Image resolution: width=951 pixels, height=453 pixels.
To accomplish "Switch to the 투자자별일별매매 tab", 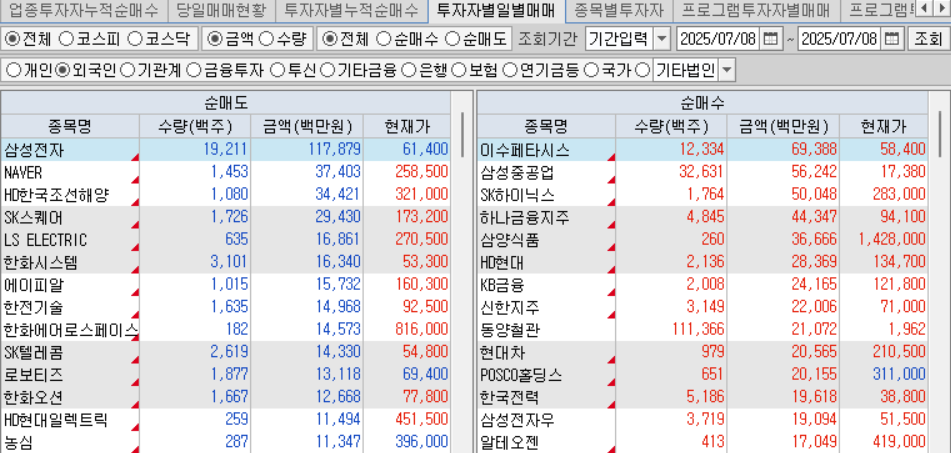I will (x=496, y=10).
